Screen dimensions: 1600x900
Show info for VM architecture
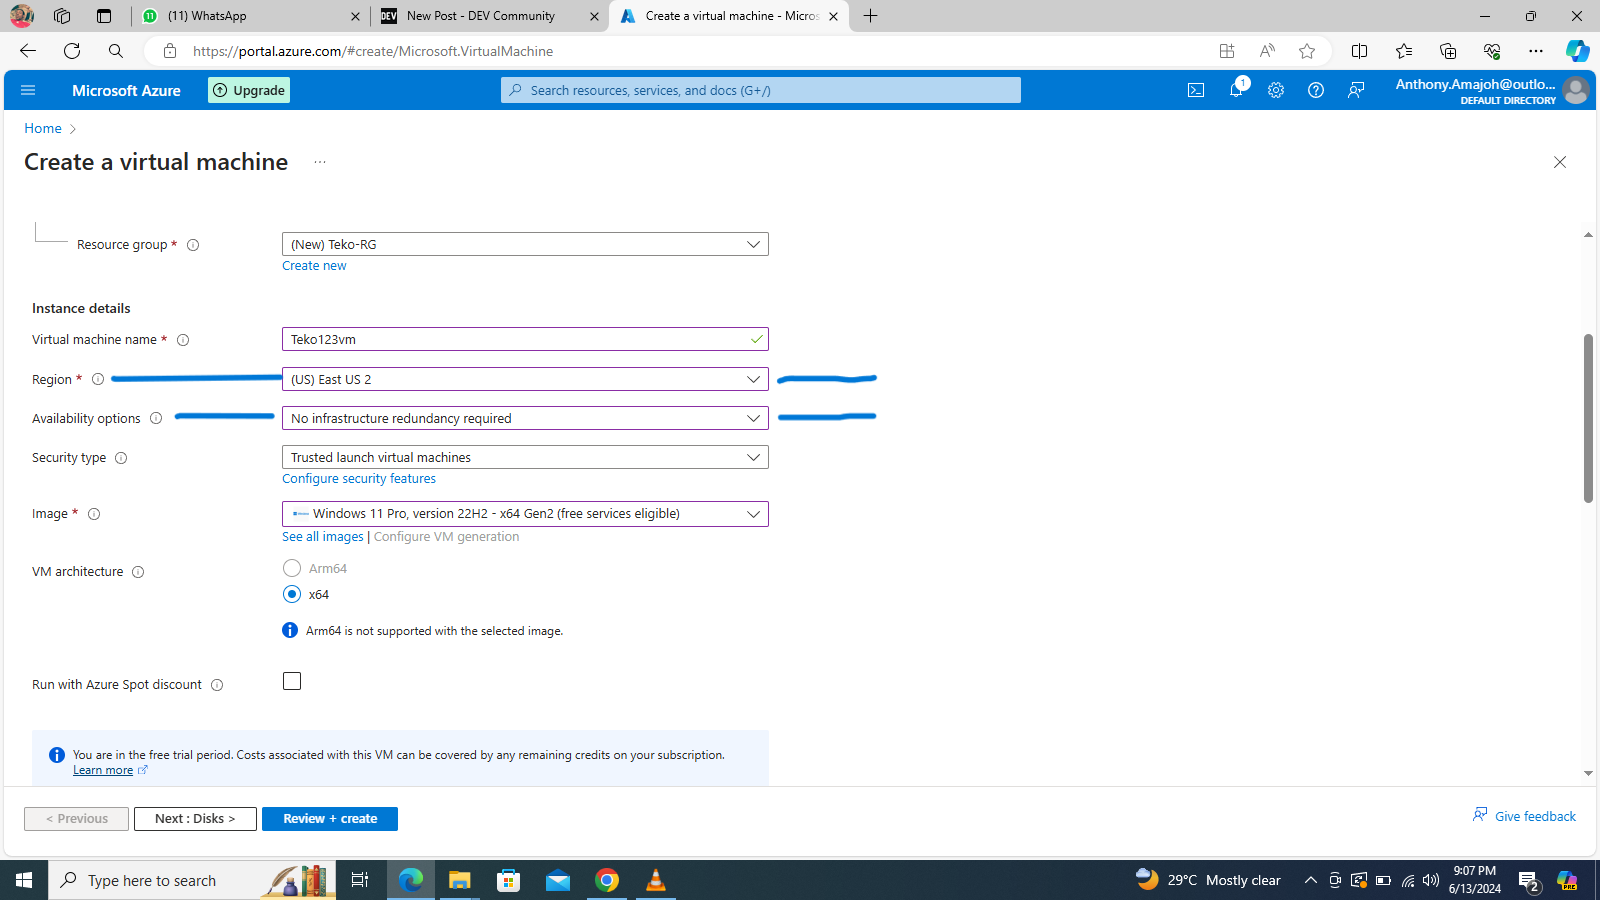click(138, 572)
